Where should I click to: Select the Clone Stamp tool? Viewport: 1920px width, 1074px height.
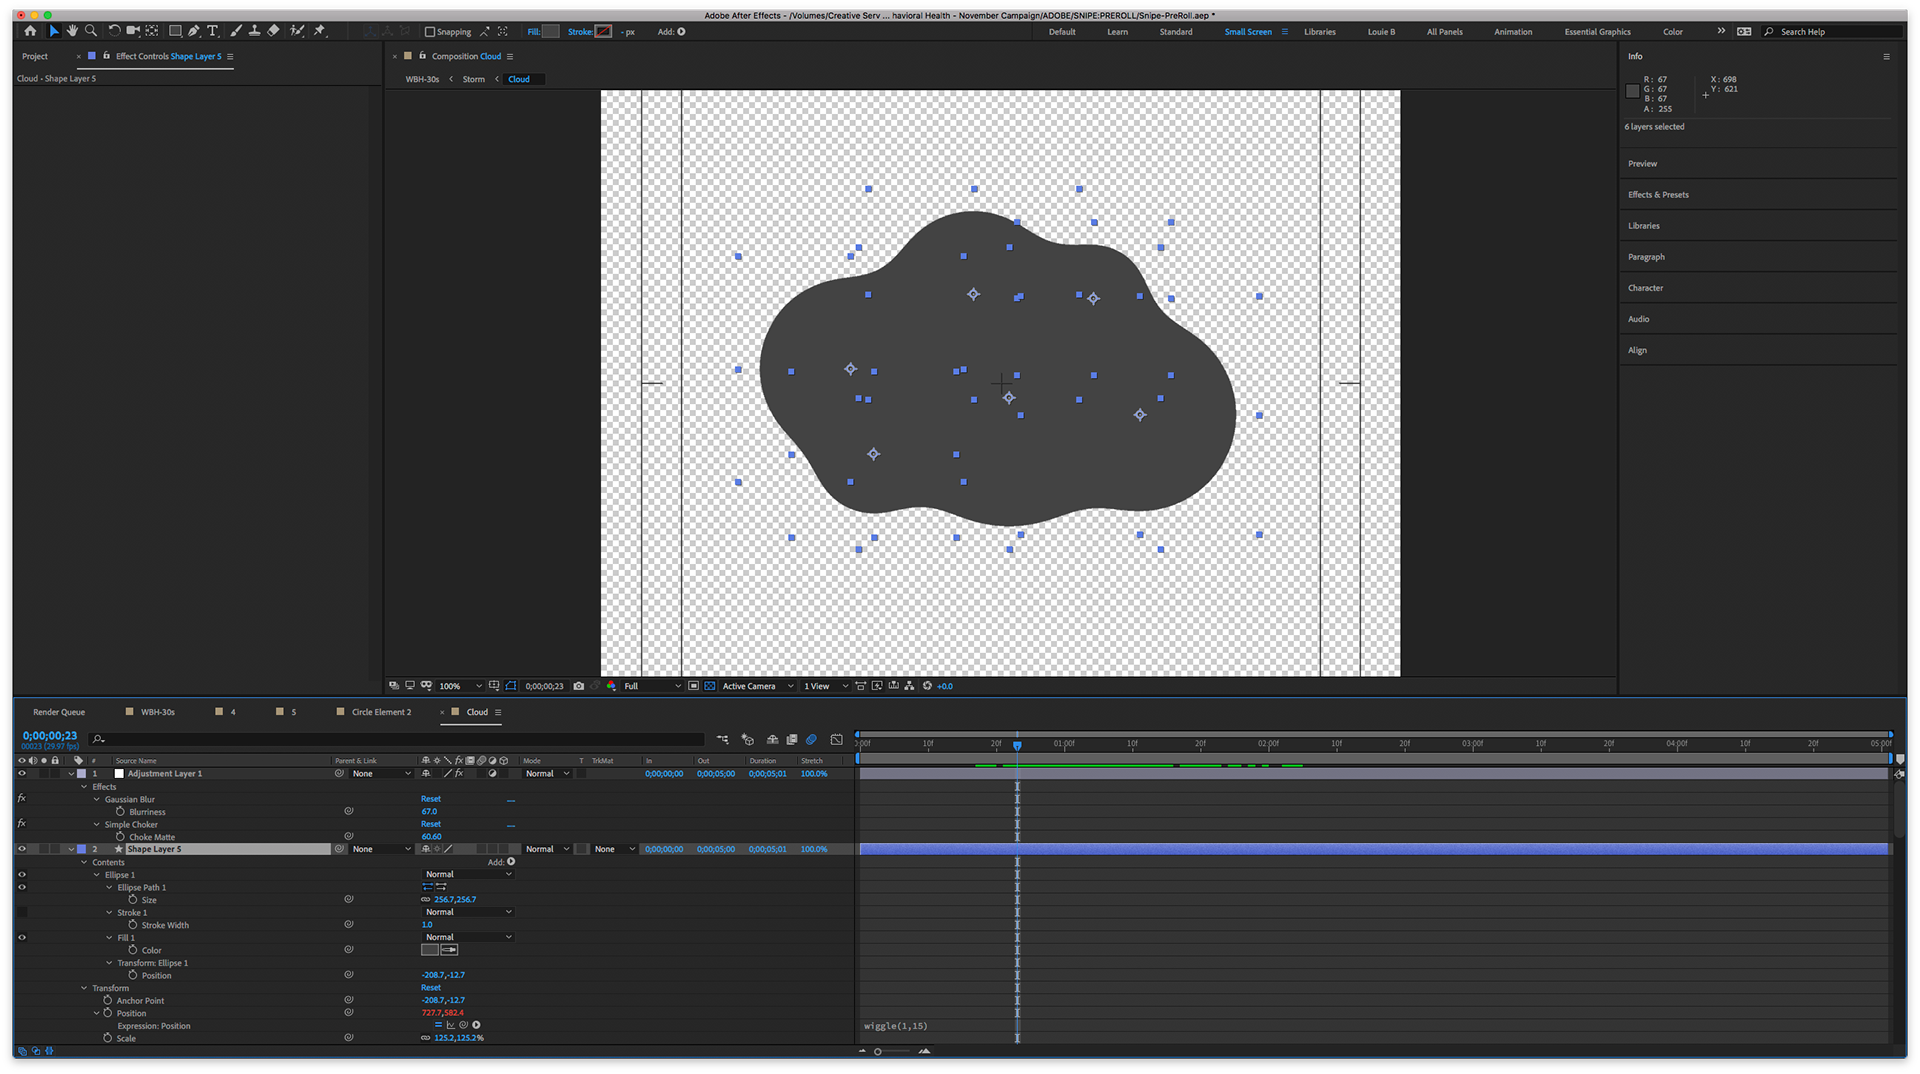click(x=254, y=31)
